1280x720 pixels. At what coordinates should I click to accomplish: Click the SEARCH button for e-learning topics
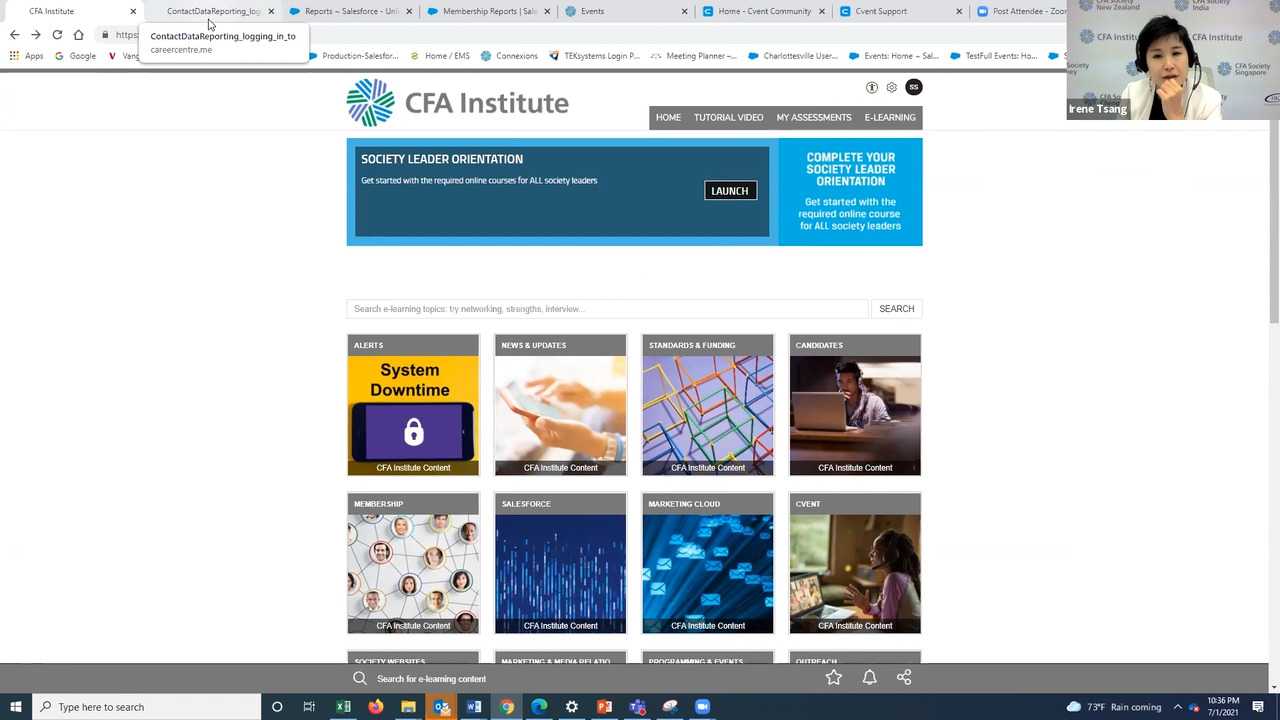point(897,309)
